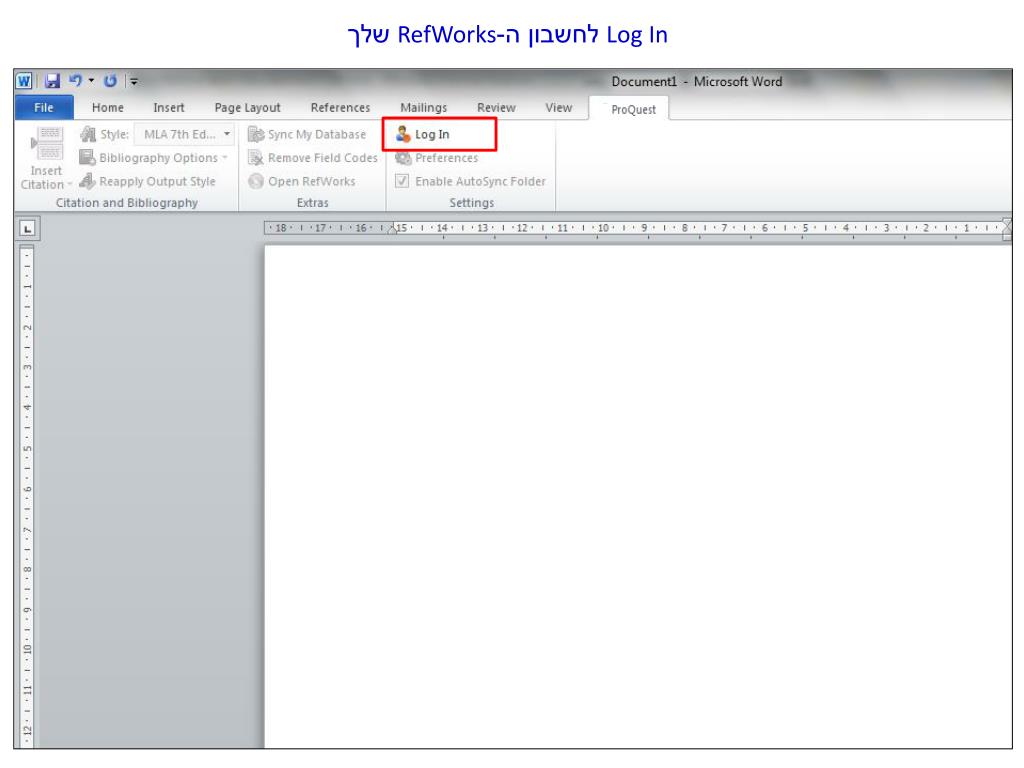Click the Bibliography Options icon

pyautogui.click(x=87, y=157)
